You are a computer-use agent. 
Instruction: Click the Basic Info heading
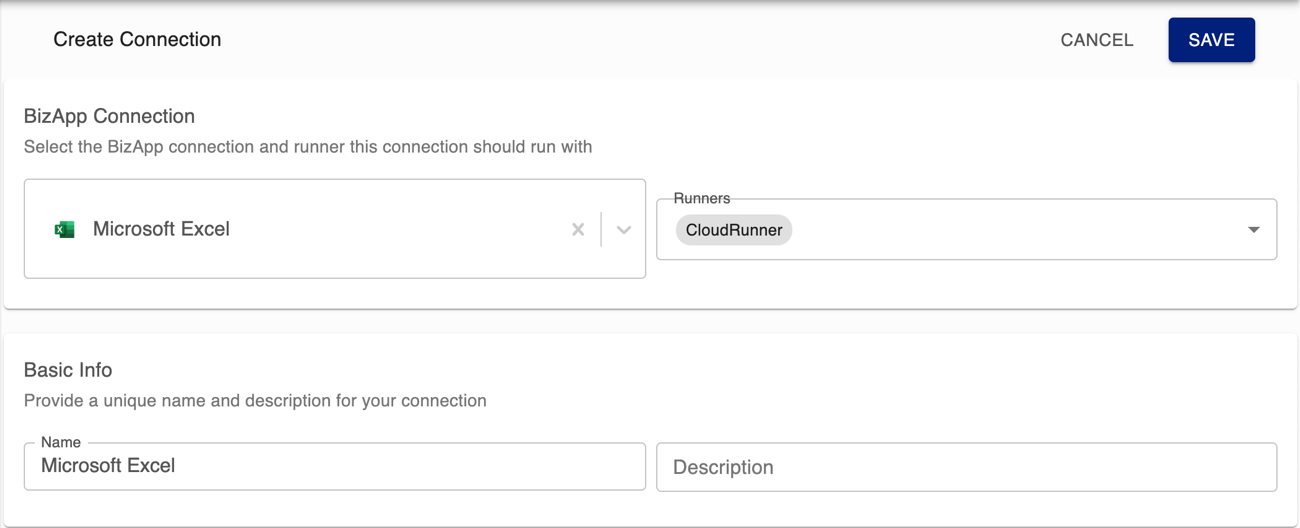[68, 370]
